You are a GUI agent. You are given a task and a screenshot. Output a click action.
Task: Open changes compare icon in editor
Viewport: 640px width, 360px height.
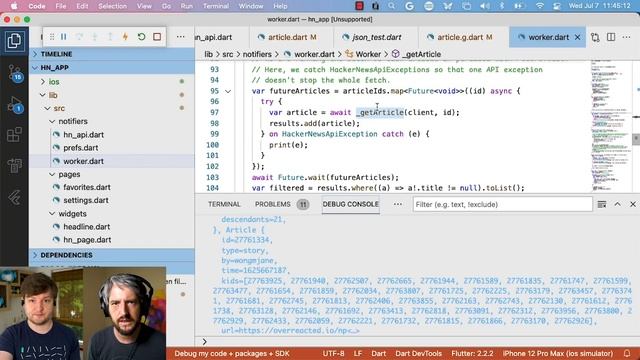tap(595, 37)
